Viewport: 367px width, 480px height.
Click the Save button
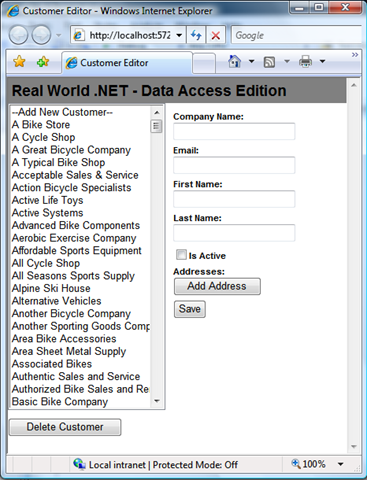tap(190, 309)
